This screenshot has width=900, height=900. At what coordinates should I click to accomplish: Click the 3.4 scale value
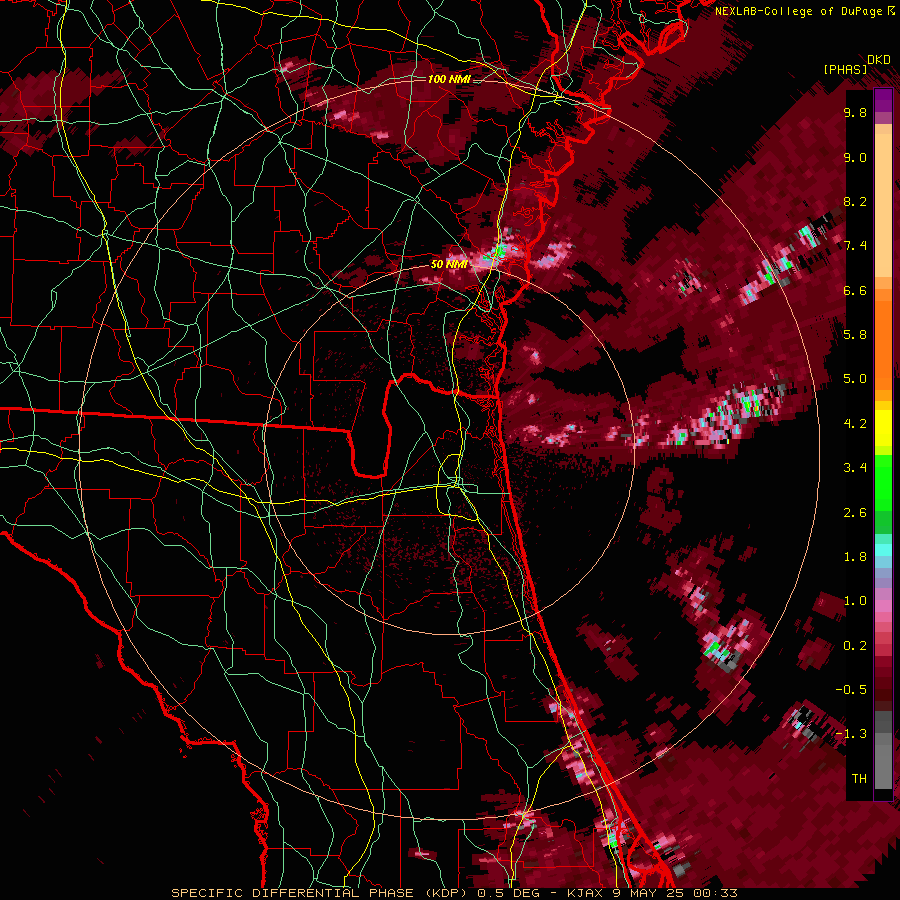click(855, 468)
